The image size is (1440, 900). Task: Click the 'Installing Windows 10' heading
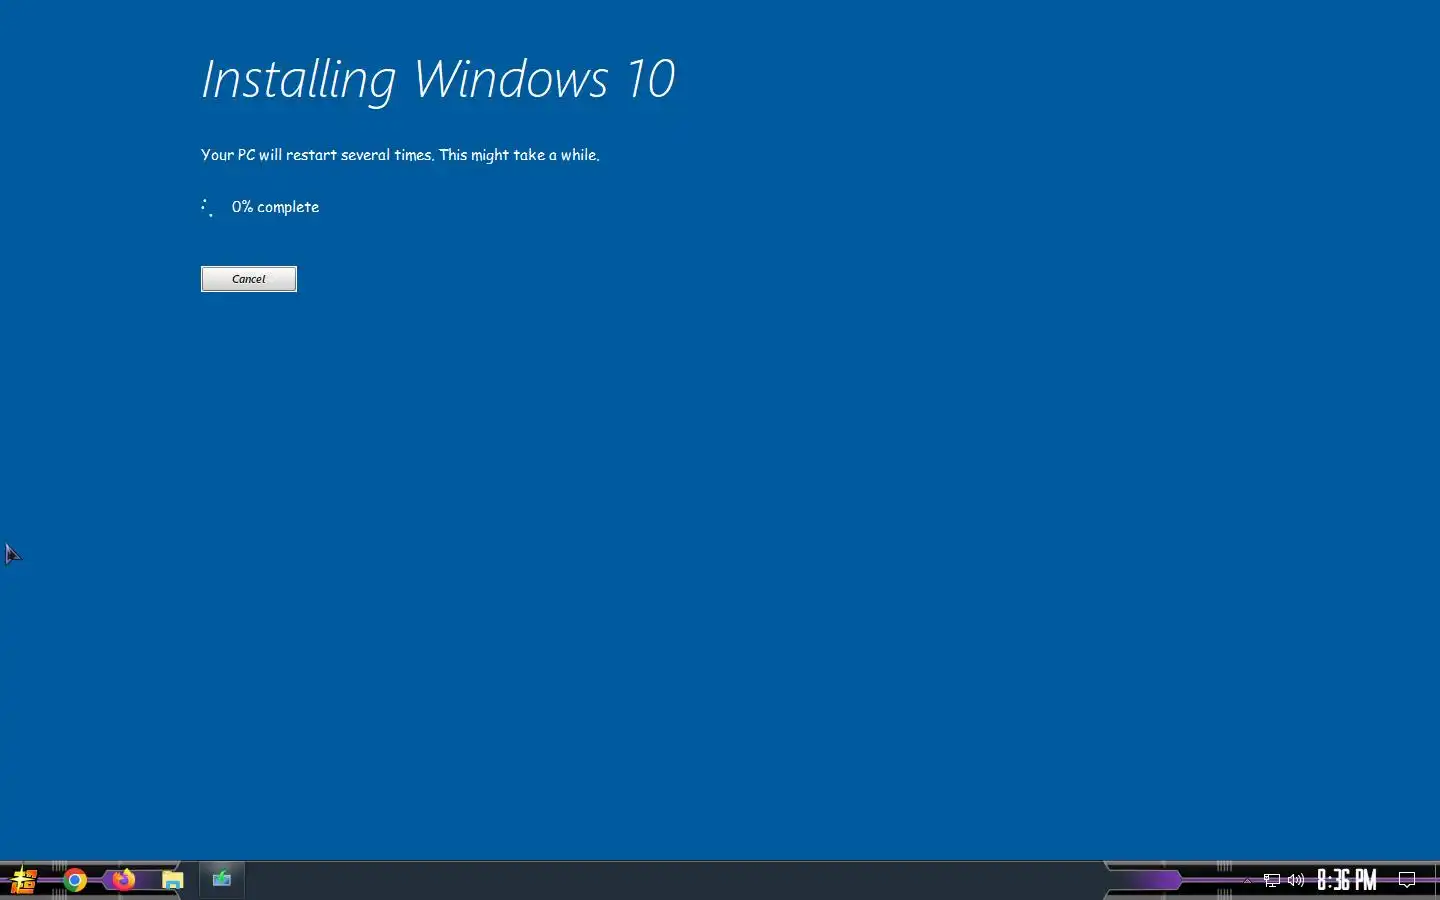click(x=438, y=79)
